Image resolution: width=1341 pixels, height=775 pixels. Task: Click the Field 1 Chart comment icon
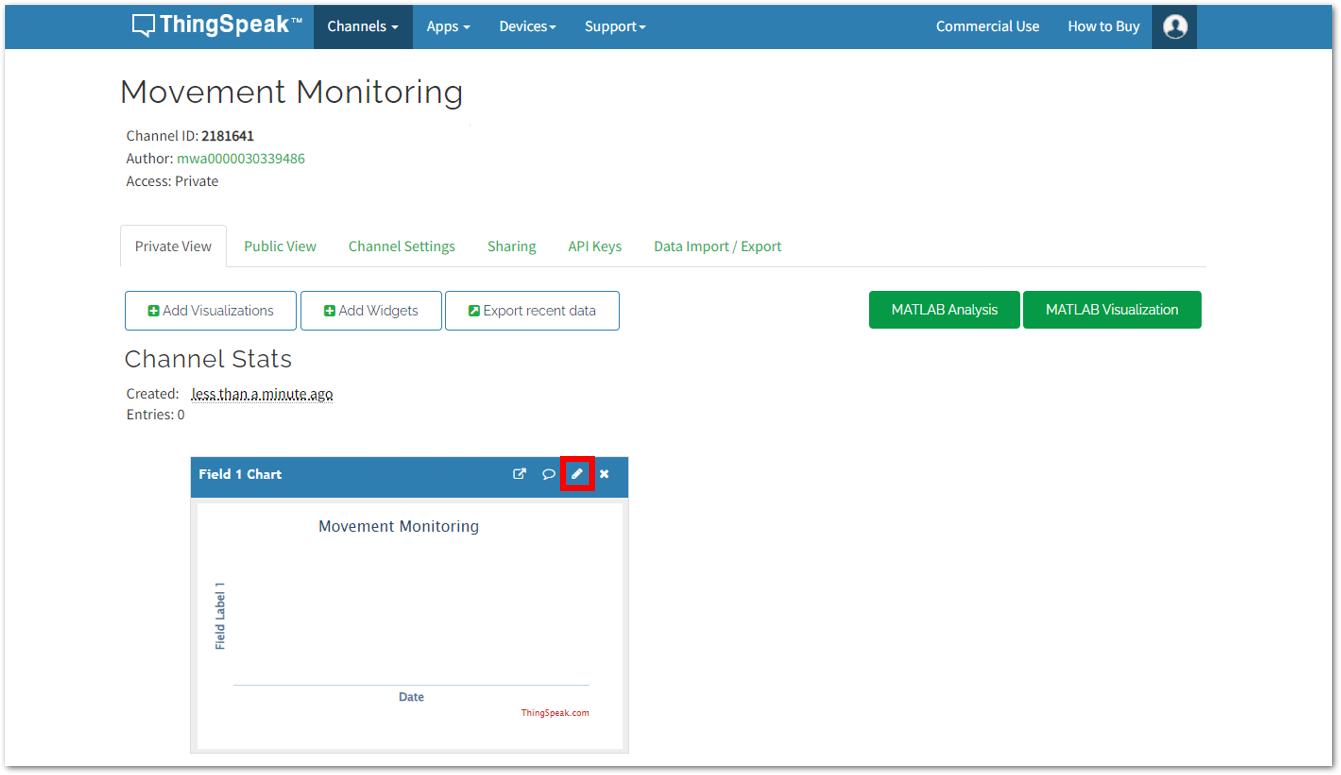coord(549,474)
